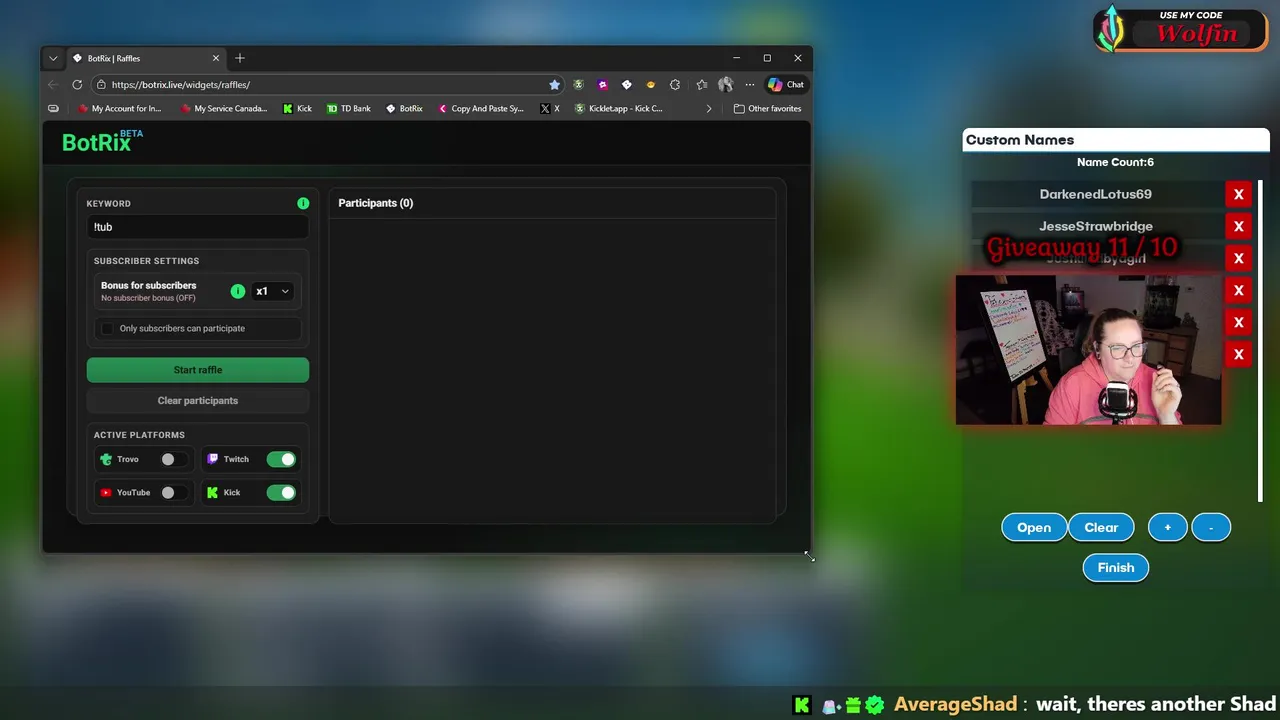Open the X bookmark

[550, 108]
